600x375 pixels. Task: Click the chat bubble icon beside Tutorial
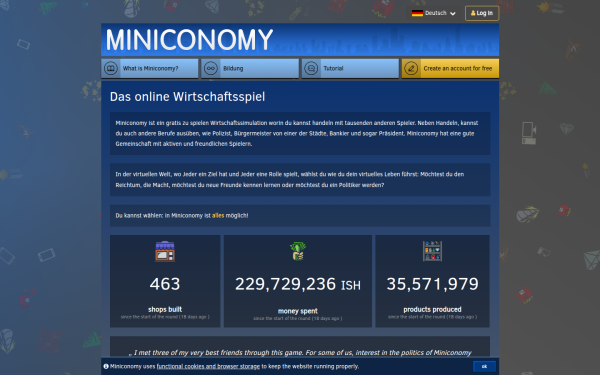(311, 68)
